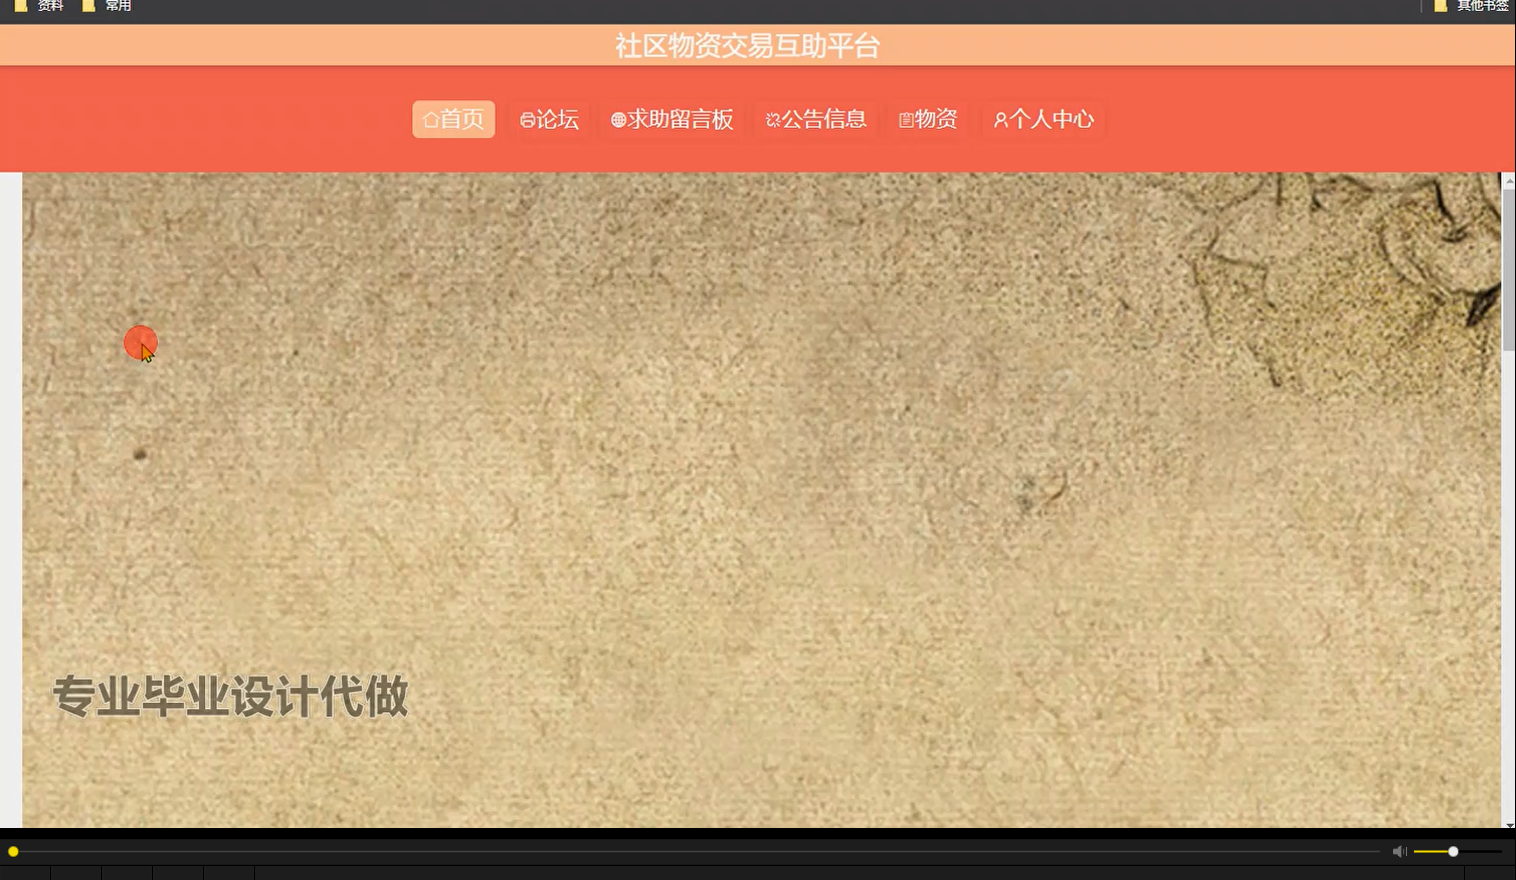Click the globe icon on 求助留言板

617,120
